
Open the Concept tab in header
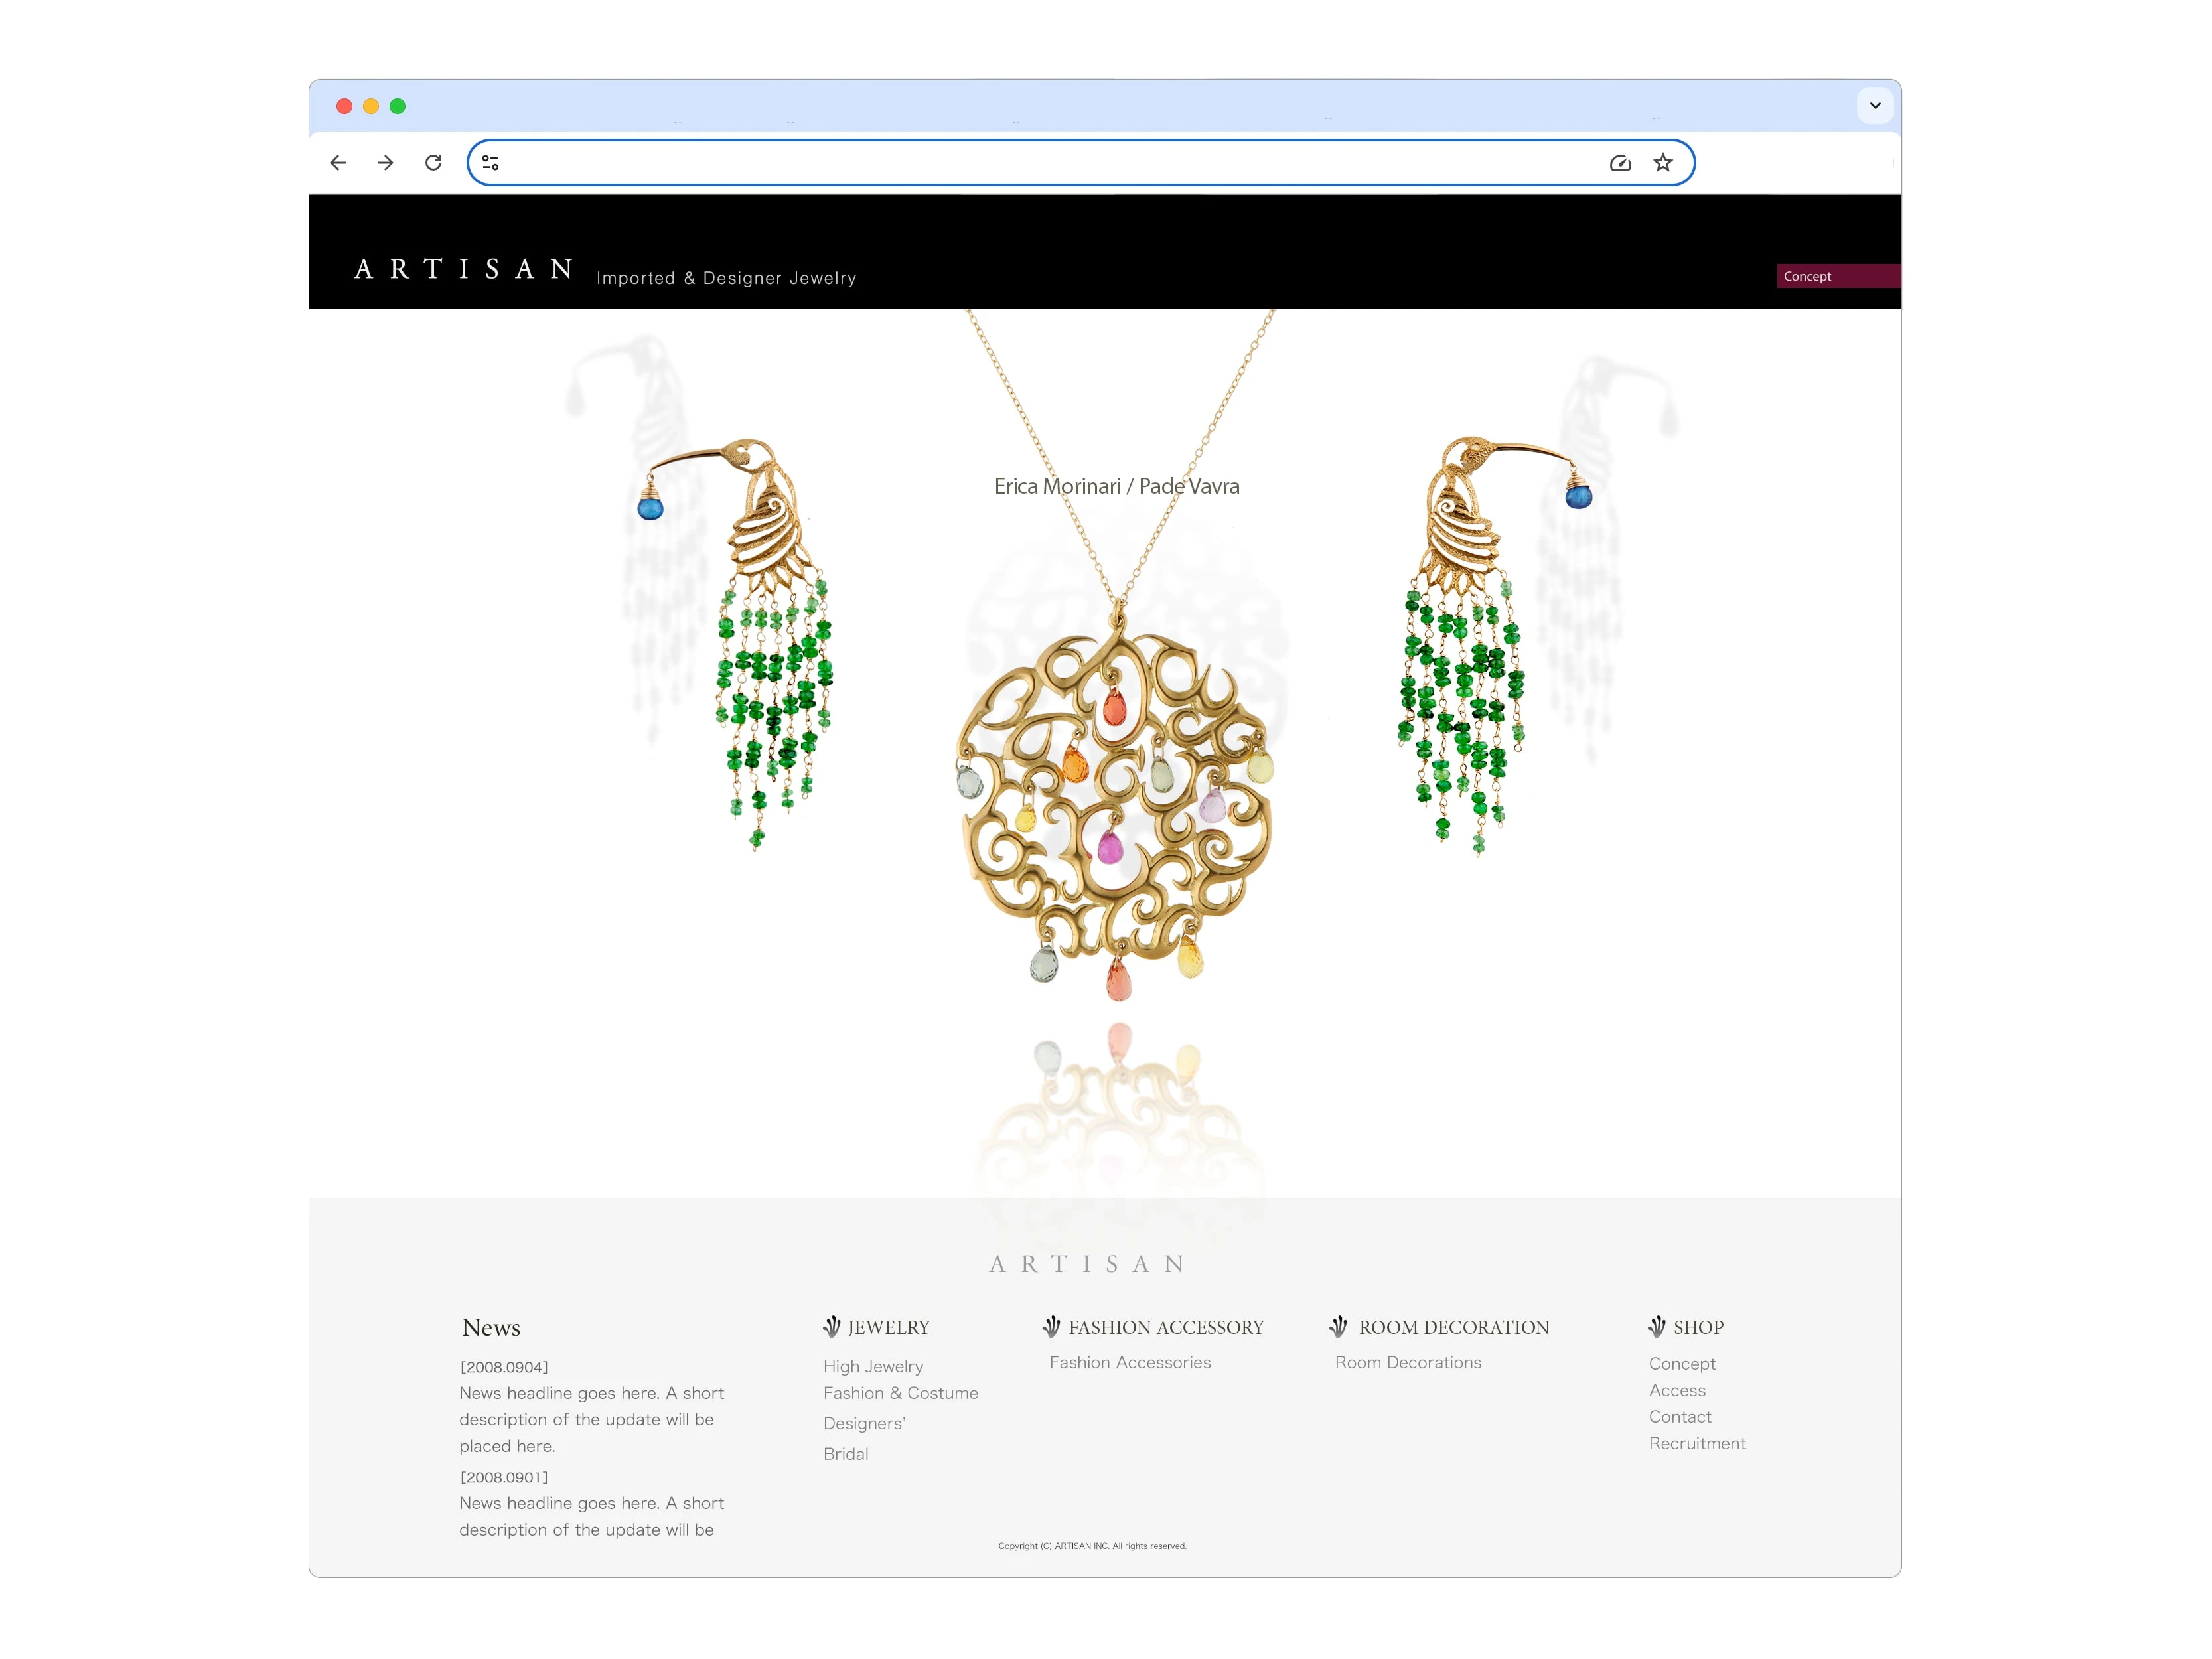coord(1838,276)
